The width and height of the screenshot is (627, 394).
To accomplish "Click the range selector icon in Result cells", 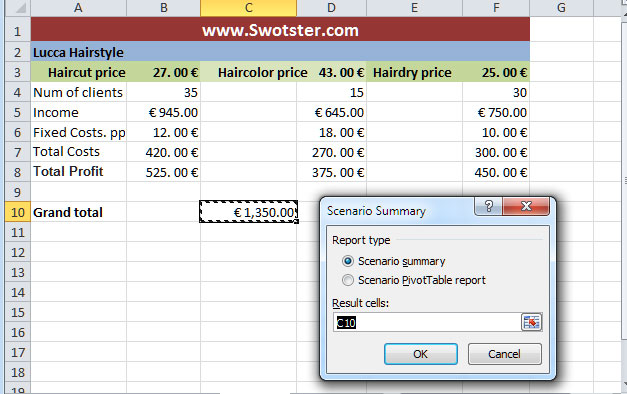I will [531, 322].
